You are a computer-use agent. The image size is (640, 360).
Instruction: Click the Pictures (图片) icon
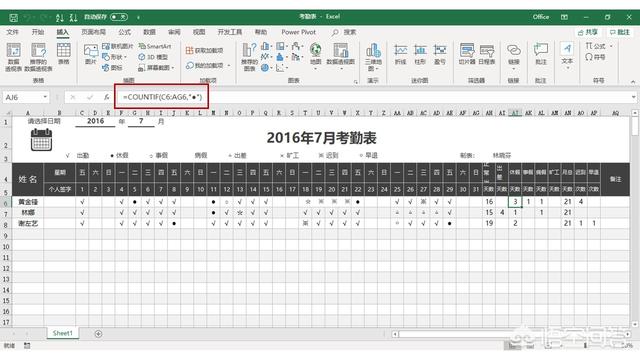[x=91, y=54]
